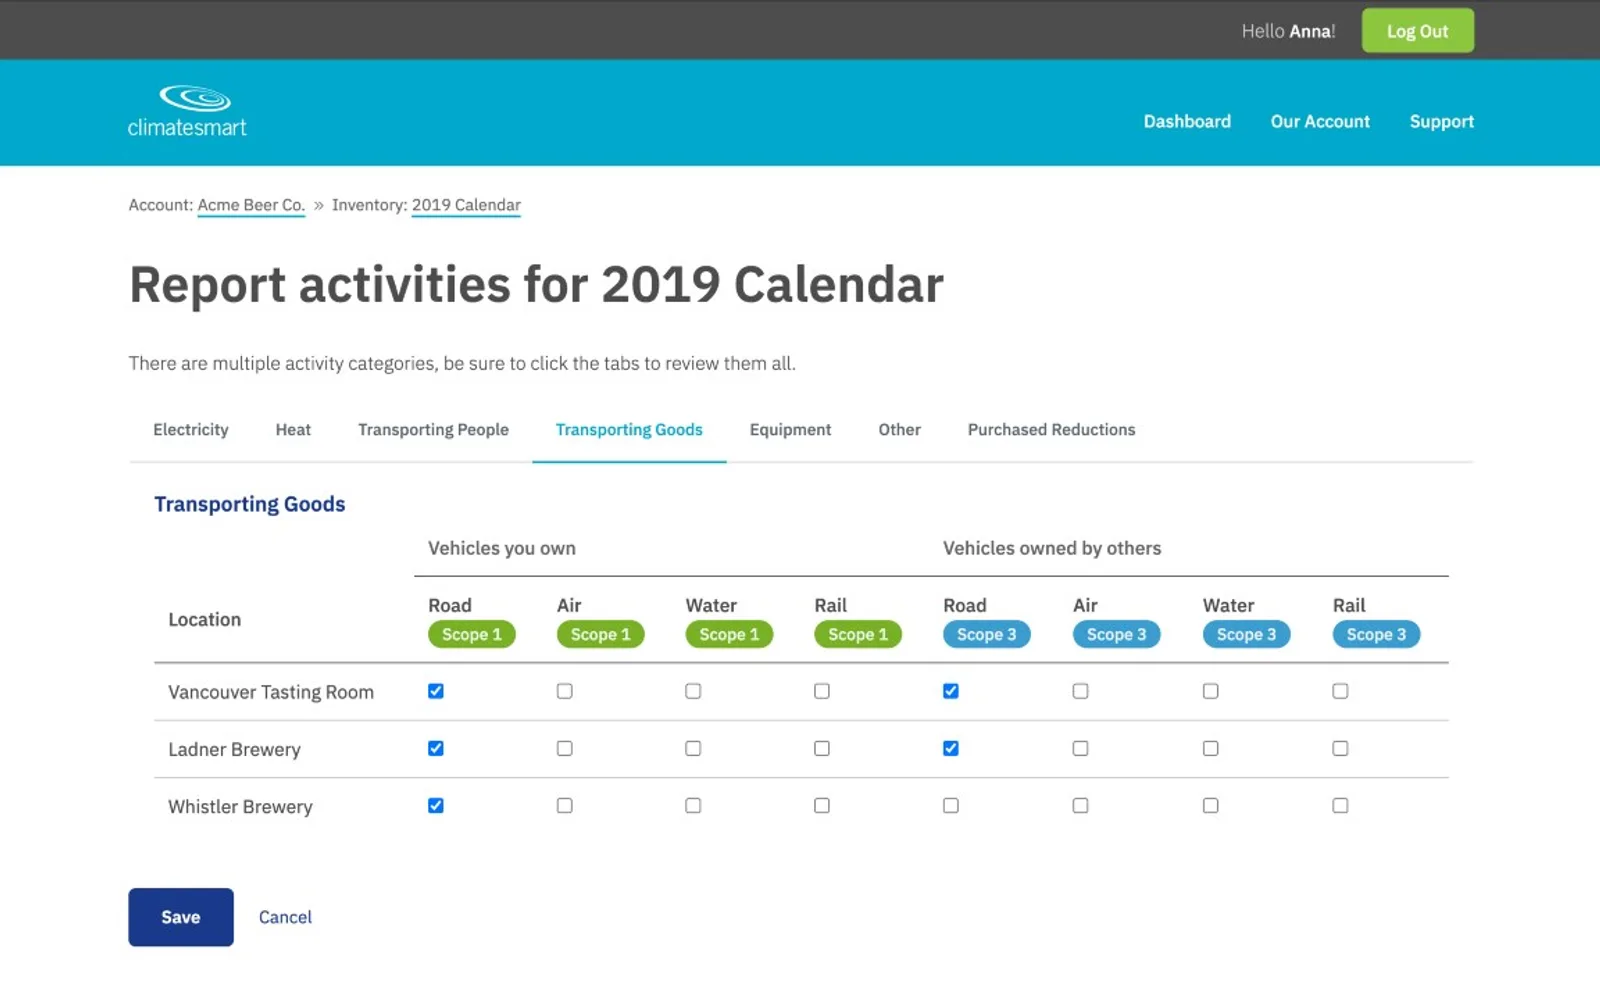The width and height of the screenshot is (1600, 1000).
Task: Open the 2019 Calendar inventory link
Action: click(x=466, y=205)
